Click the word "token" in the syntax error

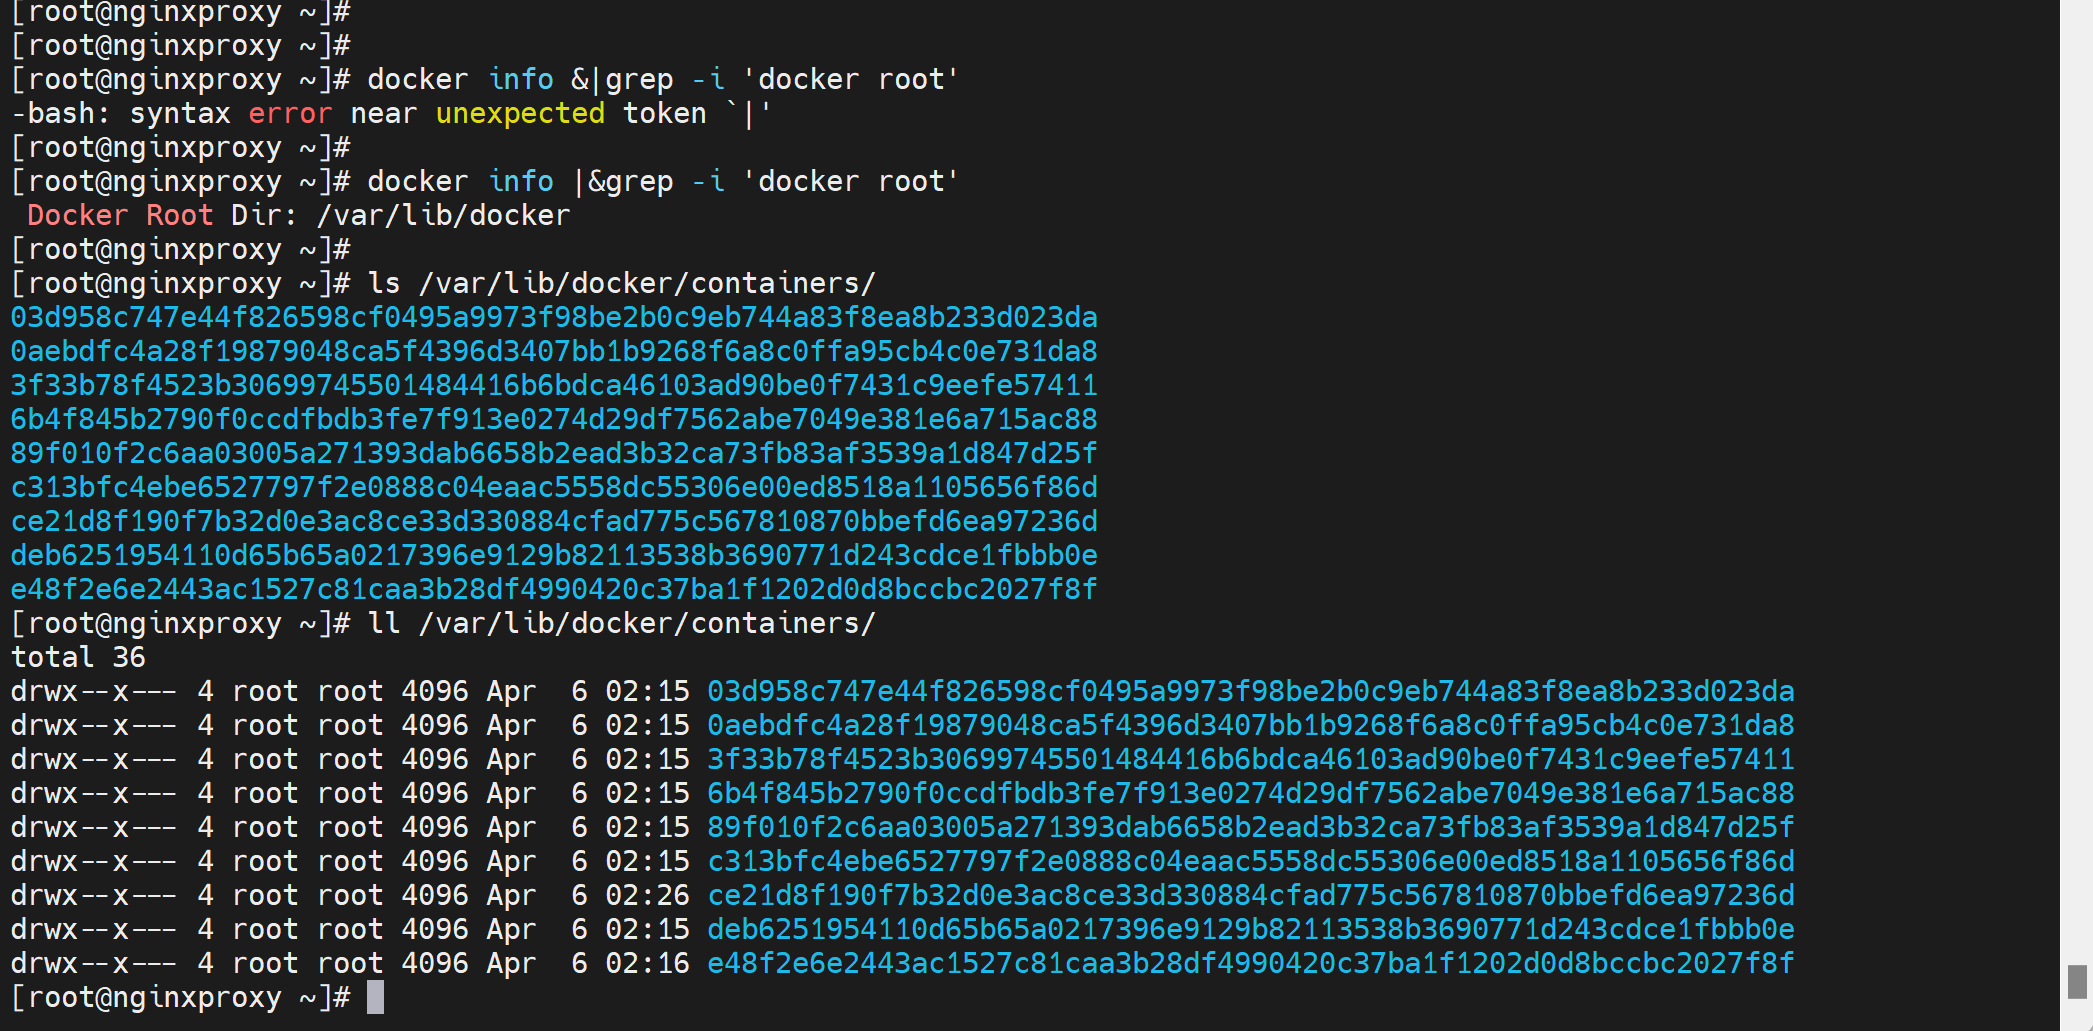[664, 113]
